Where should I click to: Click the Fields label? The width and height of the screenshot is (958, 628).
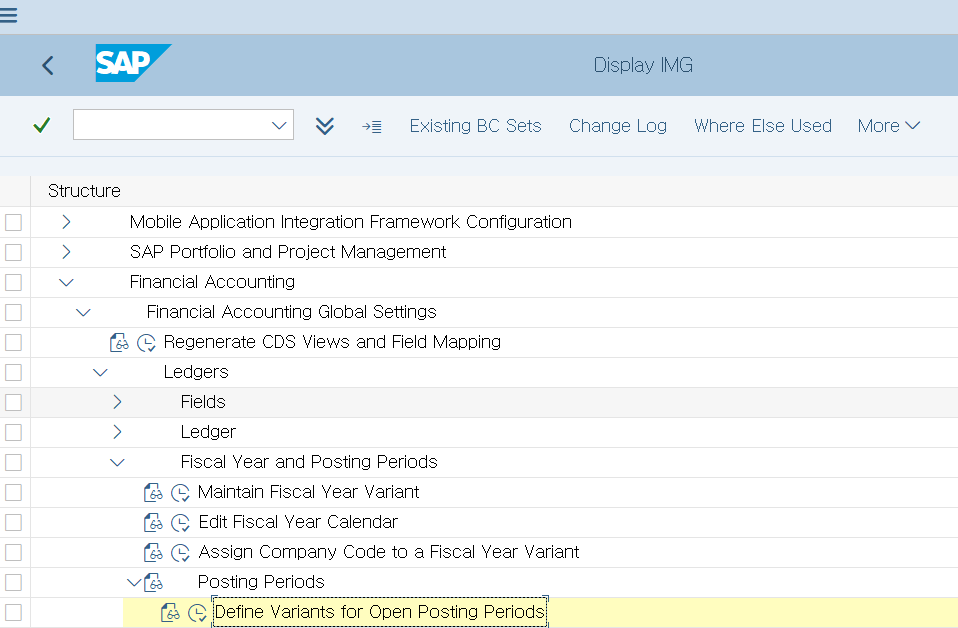(203, 401)
